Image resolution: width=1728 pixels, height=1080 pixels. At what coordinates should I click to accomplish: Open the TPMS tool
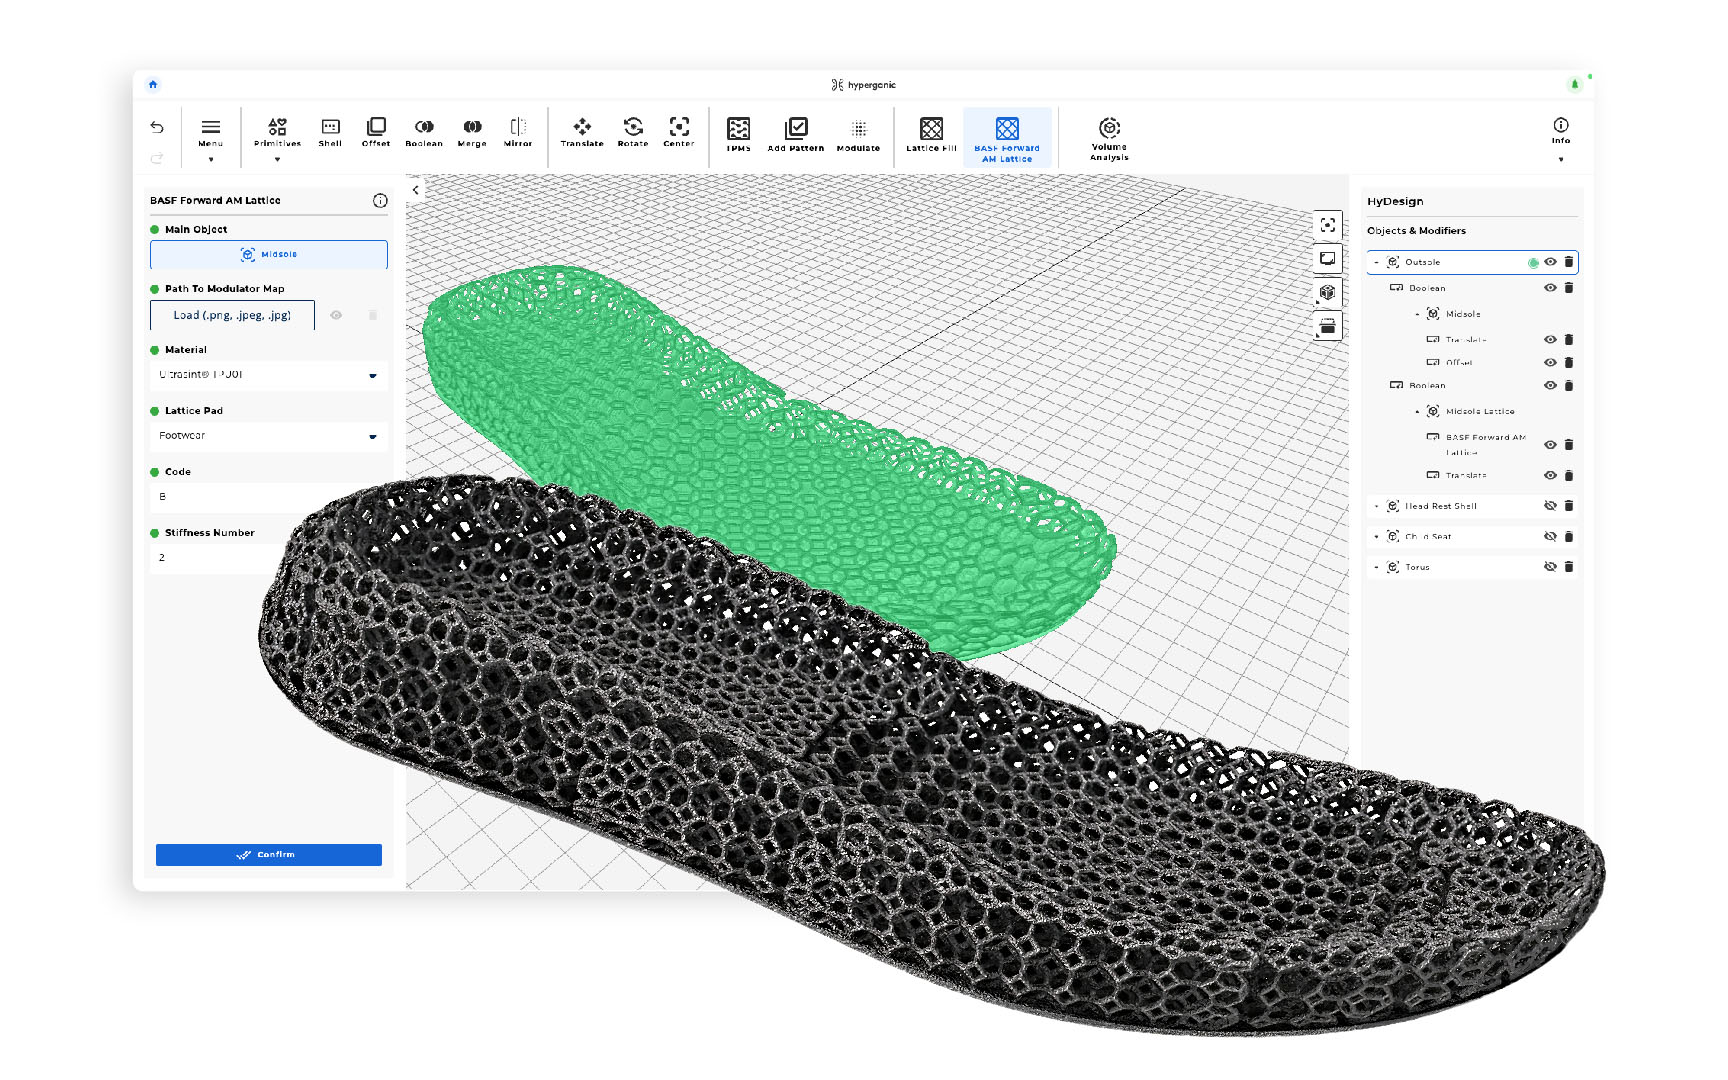pos(739,135)
